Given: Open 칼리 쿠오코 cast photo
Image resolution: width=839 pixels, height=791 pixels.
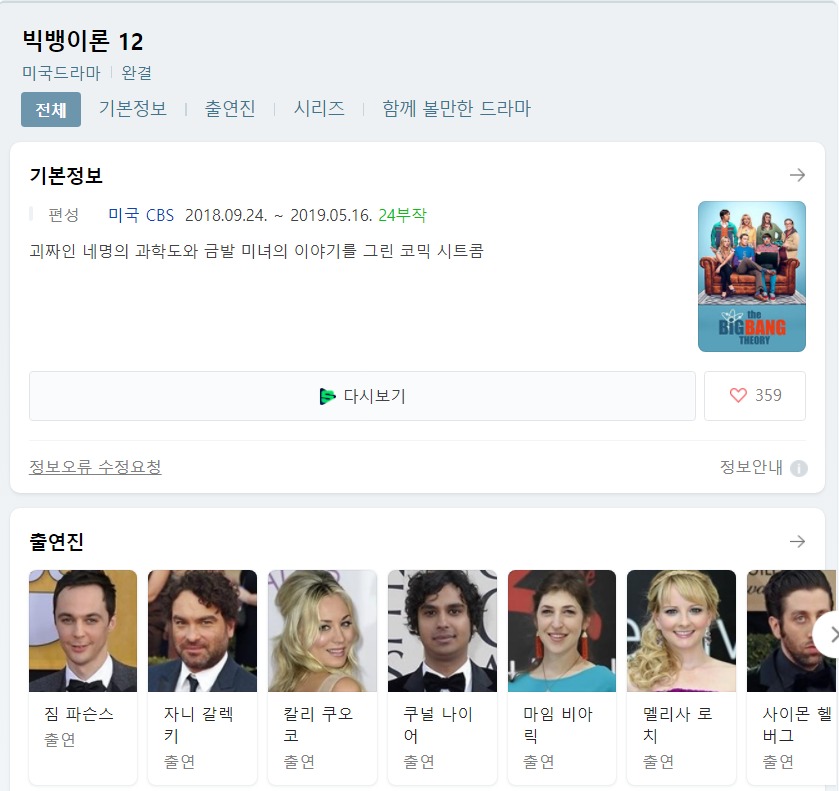Looking at the screenshot, I should [322, 631].
